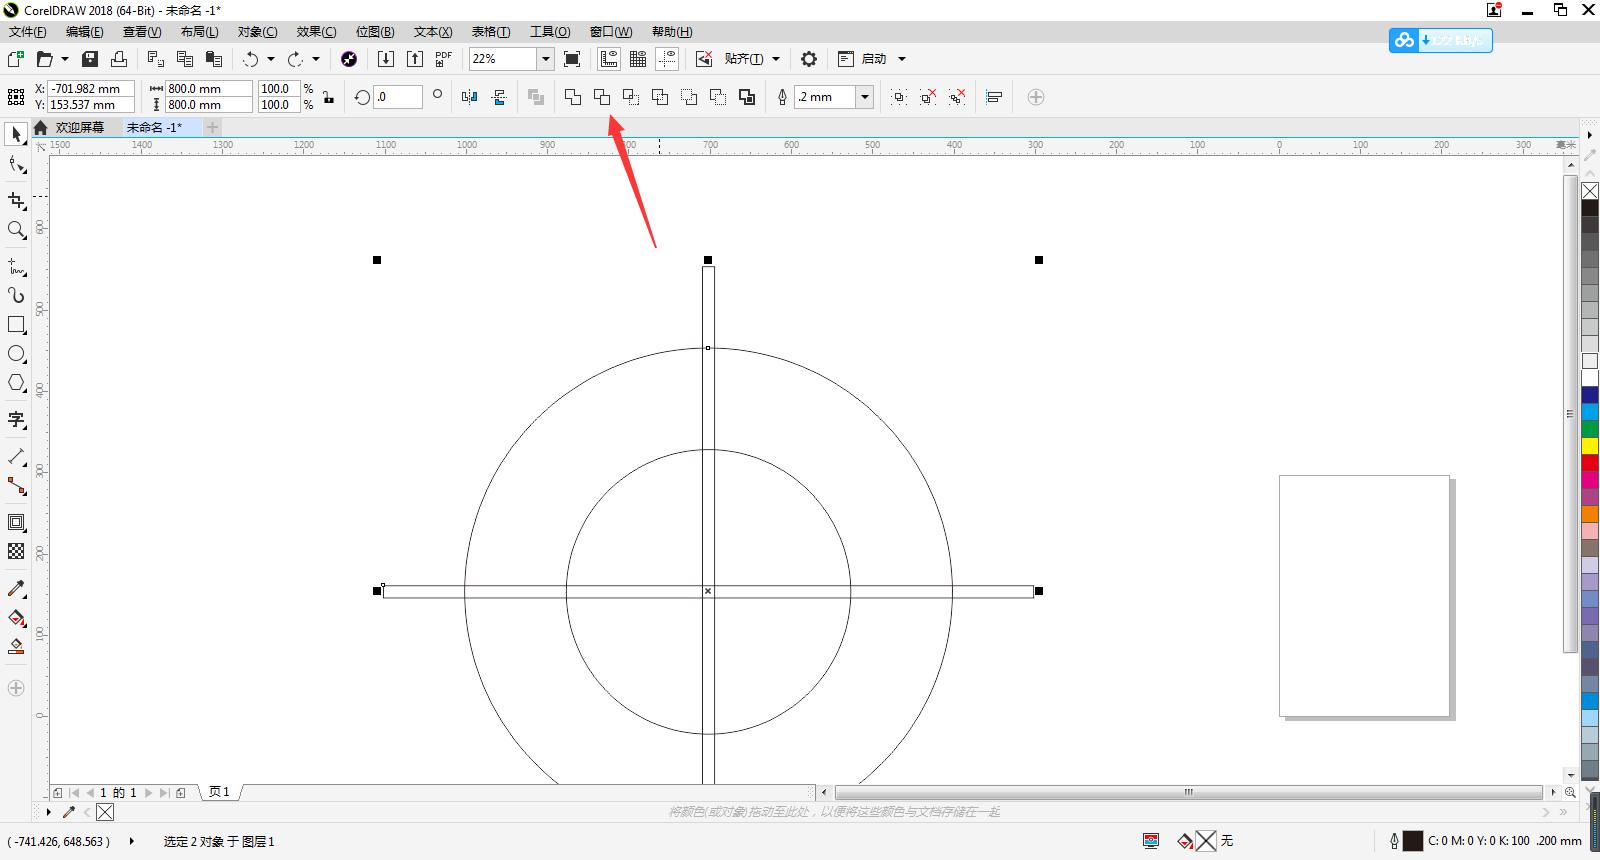This screenshot has width=1600, height=860.
Task: Select the Rectangle tool in toolbox
Action: (16, 325)
